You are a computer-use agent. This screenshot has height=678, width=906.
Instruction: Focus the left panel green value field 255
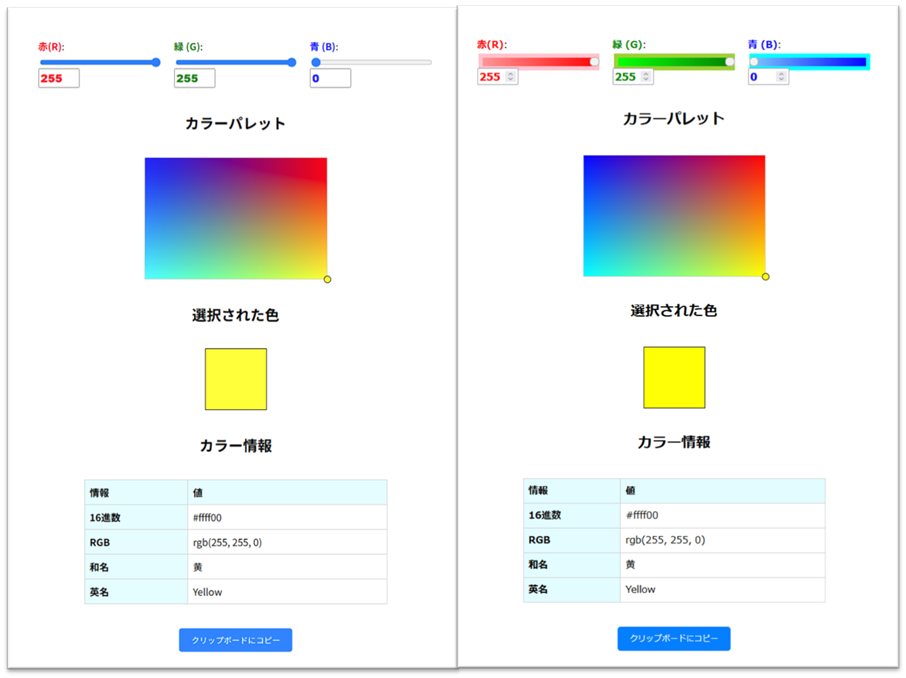point(195,78)
